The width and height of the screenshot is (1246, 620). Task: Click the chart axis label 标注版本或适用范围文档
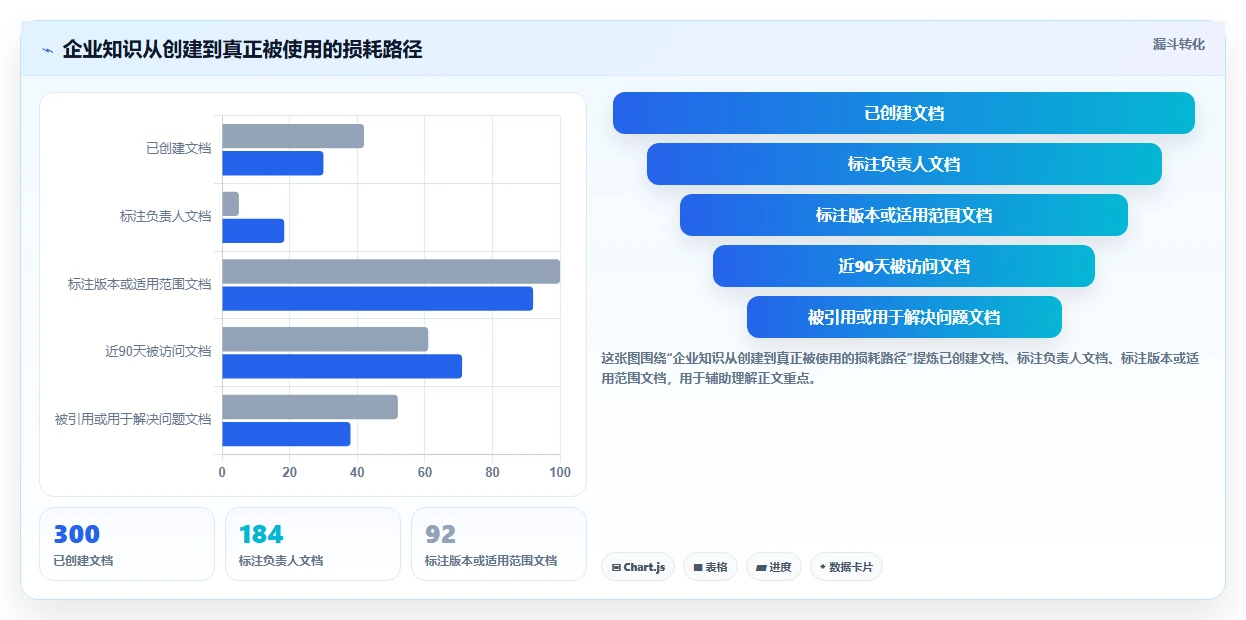point(140,284)
